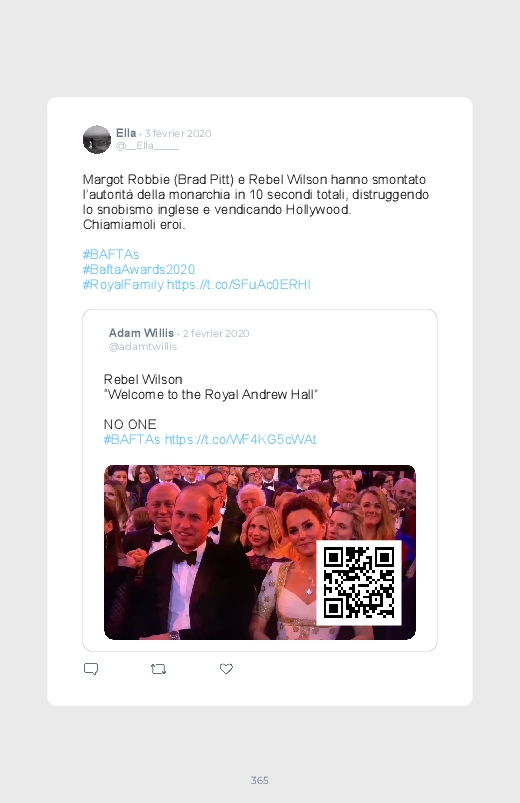Open the #BaftaAwards2020 hashtag

[x=139, y=269]
